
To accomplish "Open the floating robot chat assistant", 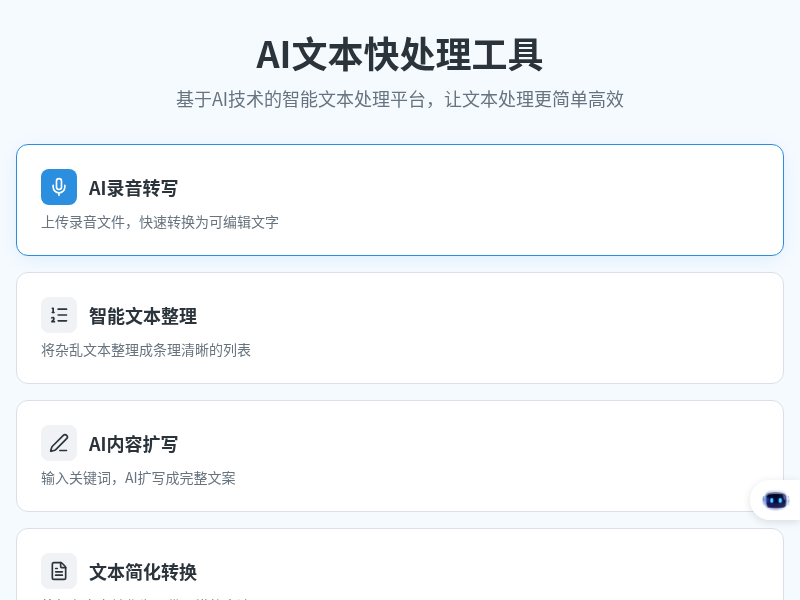I will pos(775,500).
